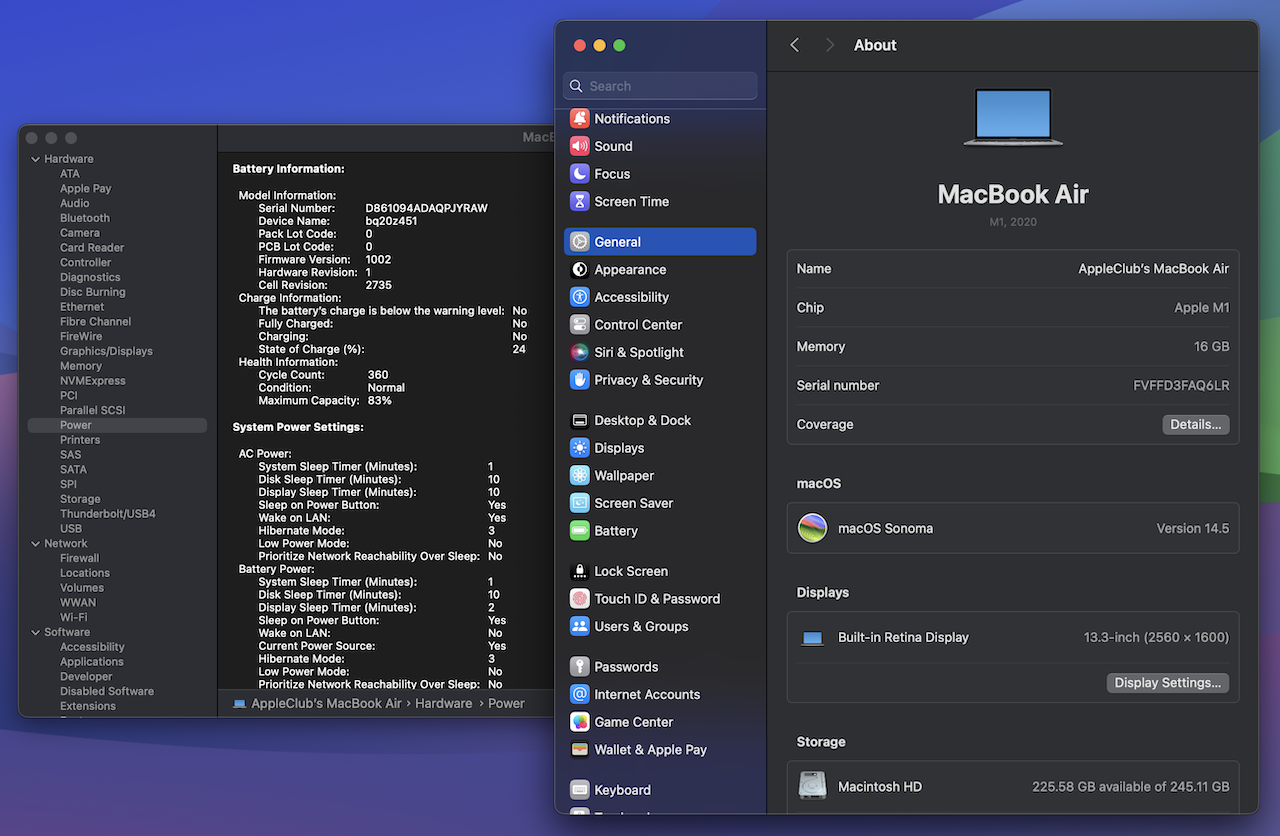1280x836 pixels.
Task: Open Lock Screen icon
Action: 580,571
